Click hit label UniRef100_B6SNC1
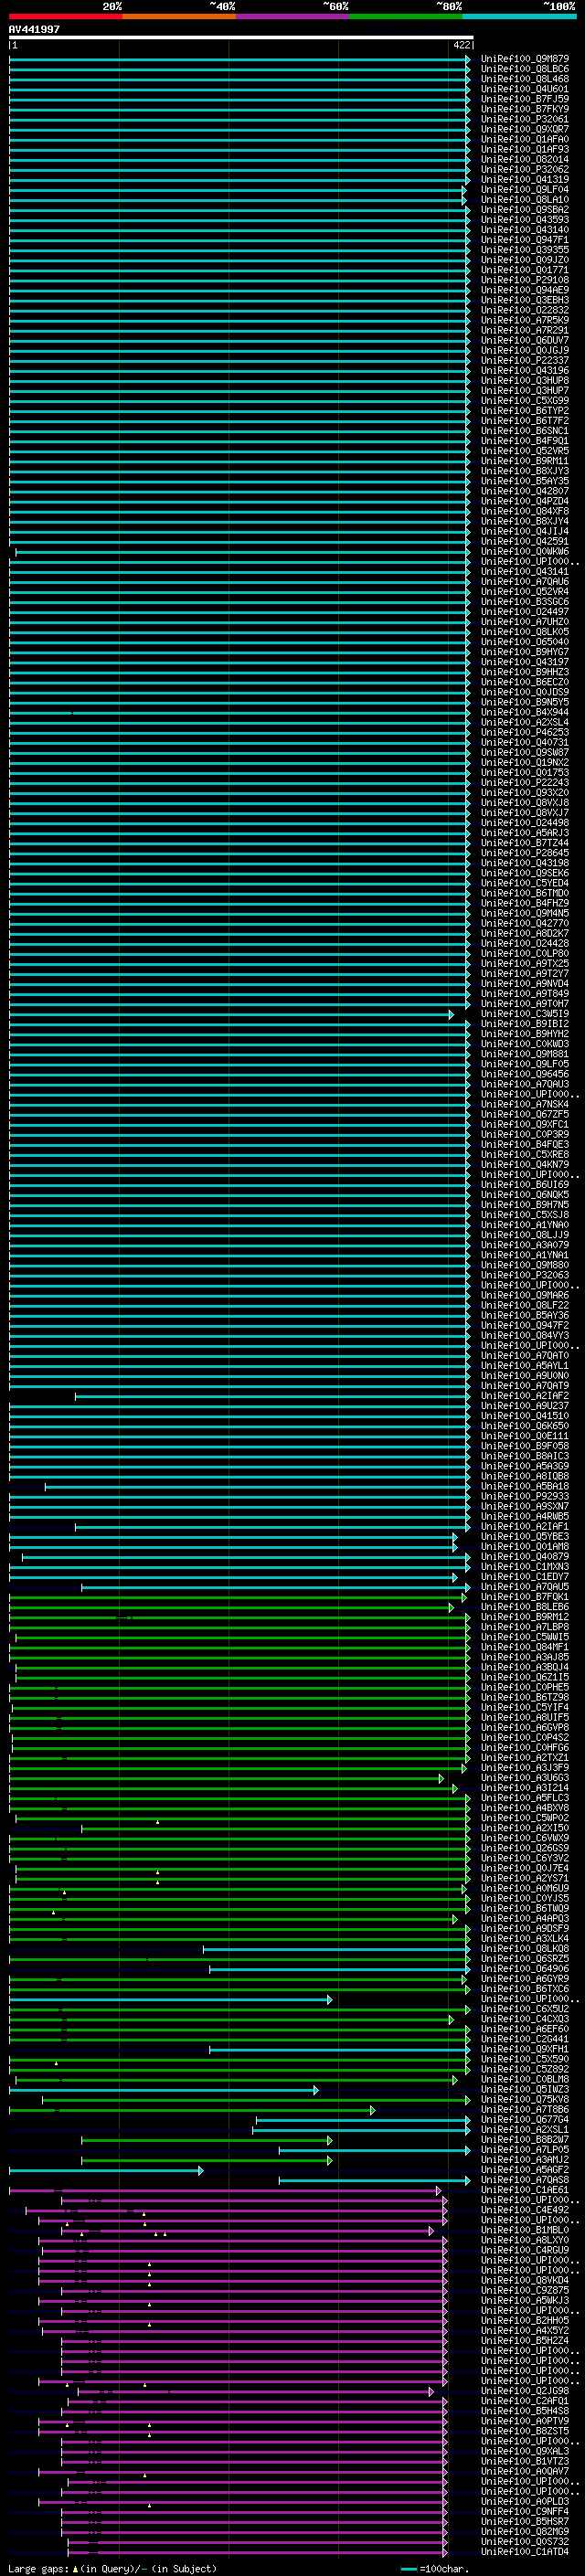 (524, 431)
